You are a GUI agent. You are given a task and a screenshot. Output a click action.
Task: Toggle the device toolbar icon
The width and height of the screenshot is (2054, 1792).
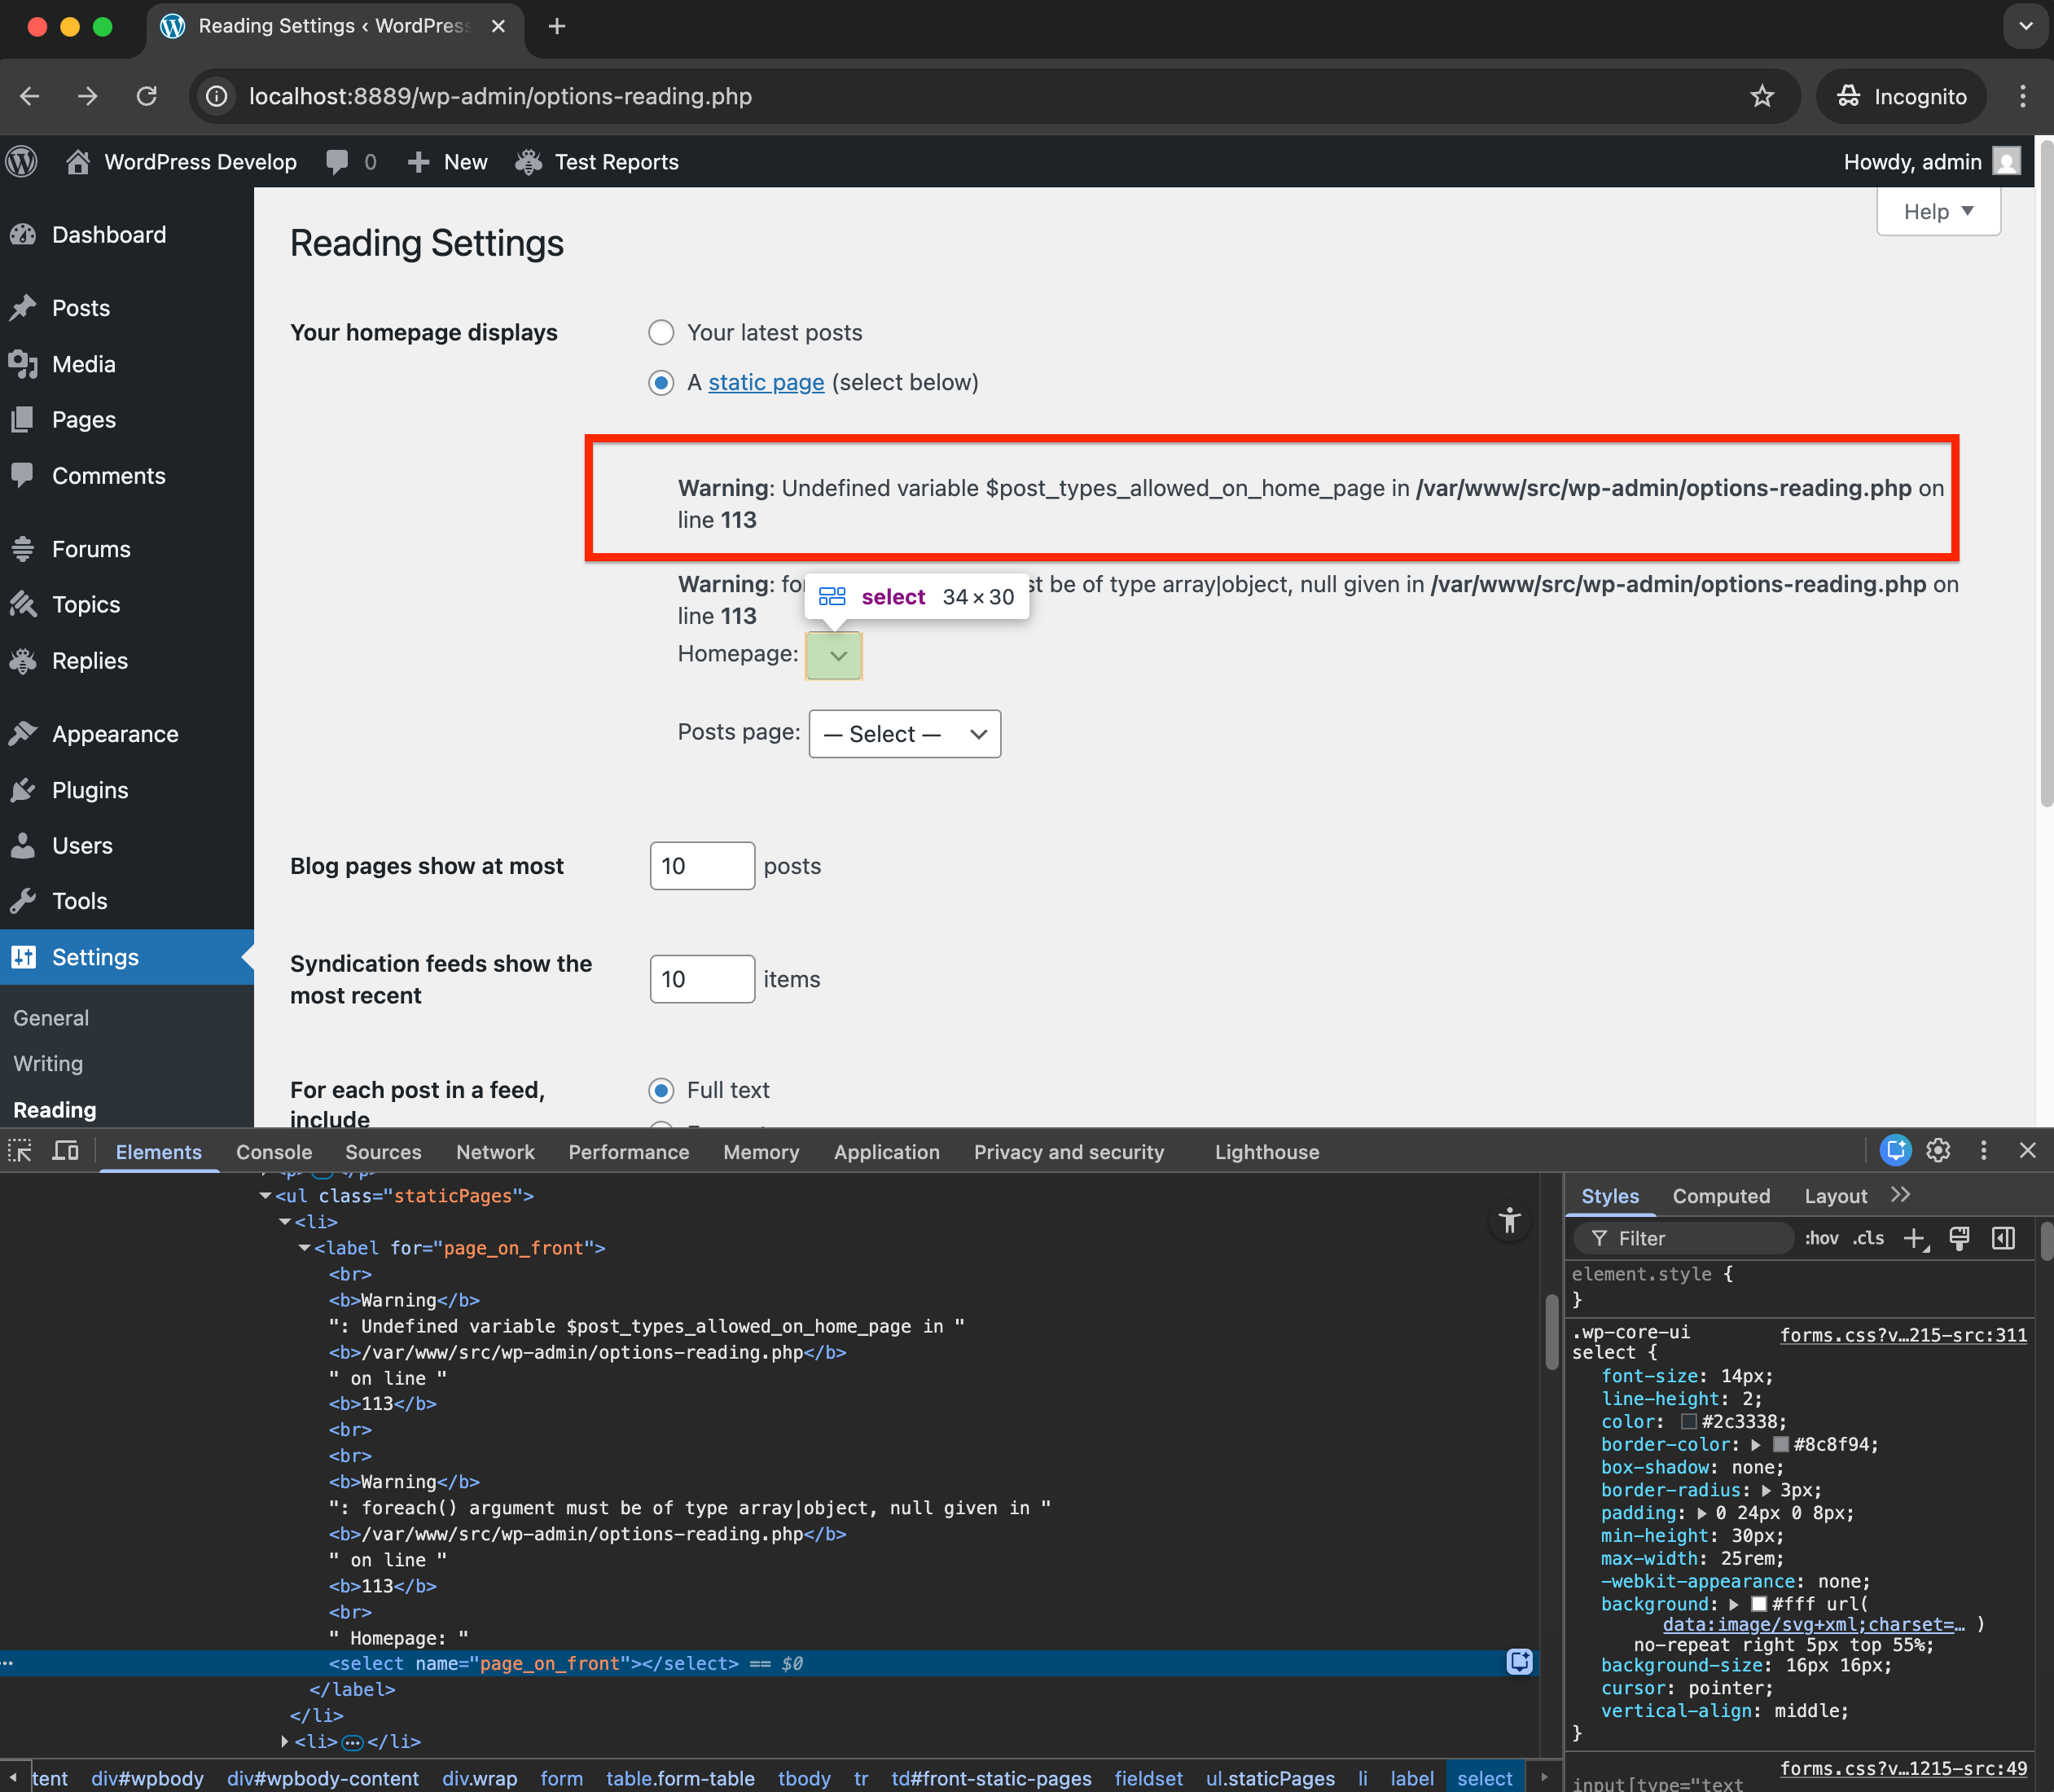[66, 1151]
